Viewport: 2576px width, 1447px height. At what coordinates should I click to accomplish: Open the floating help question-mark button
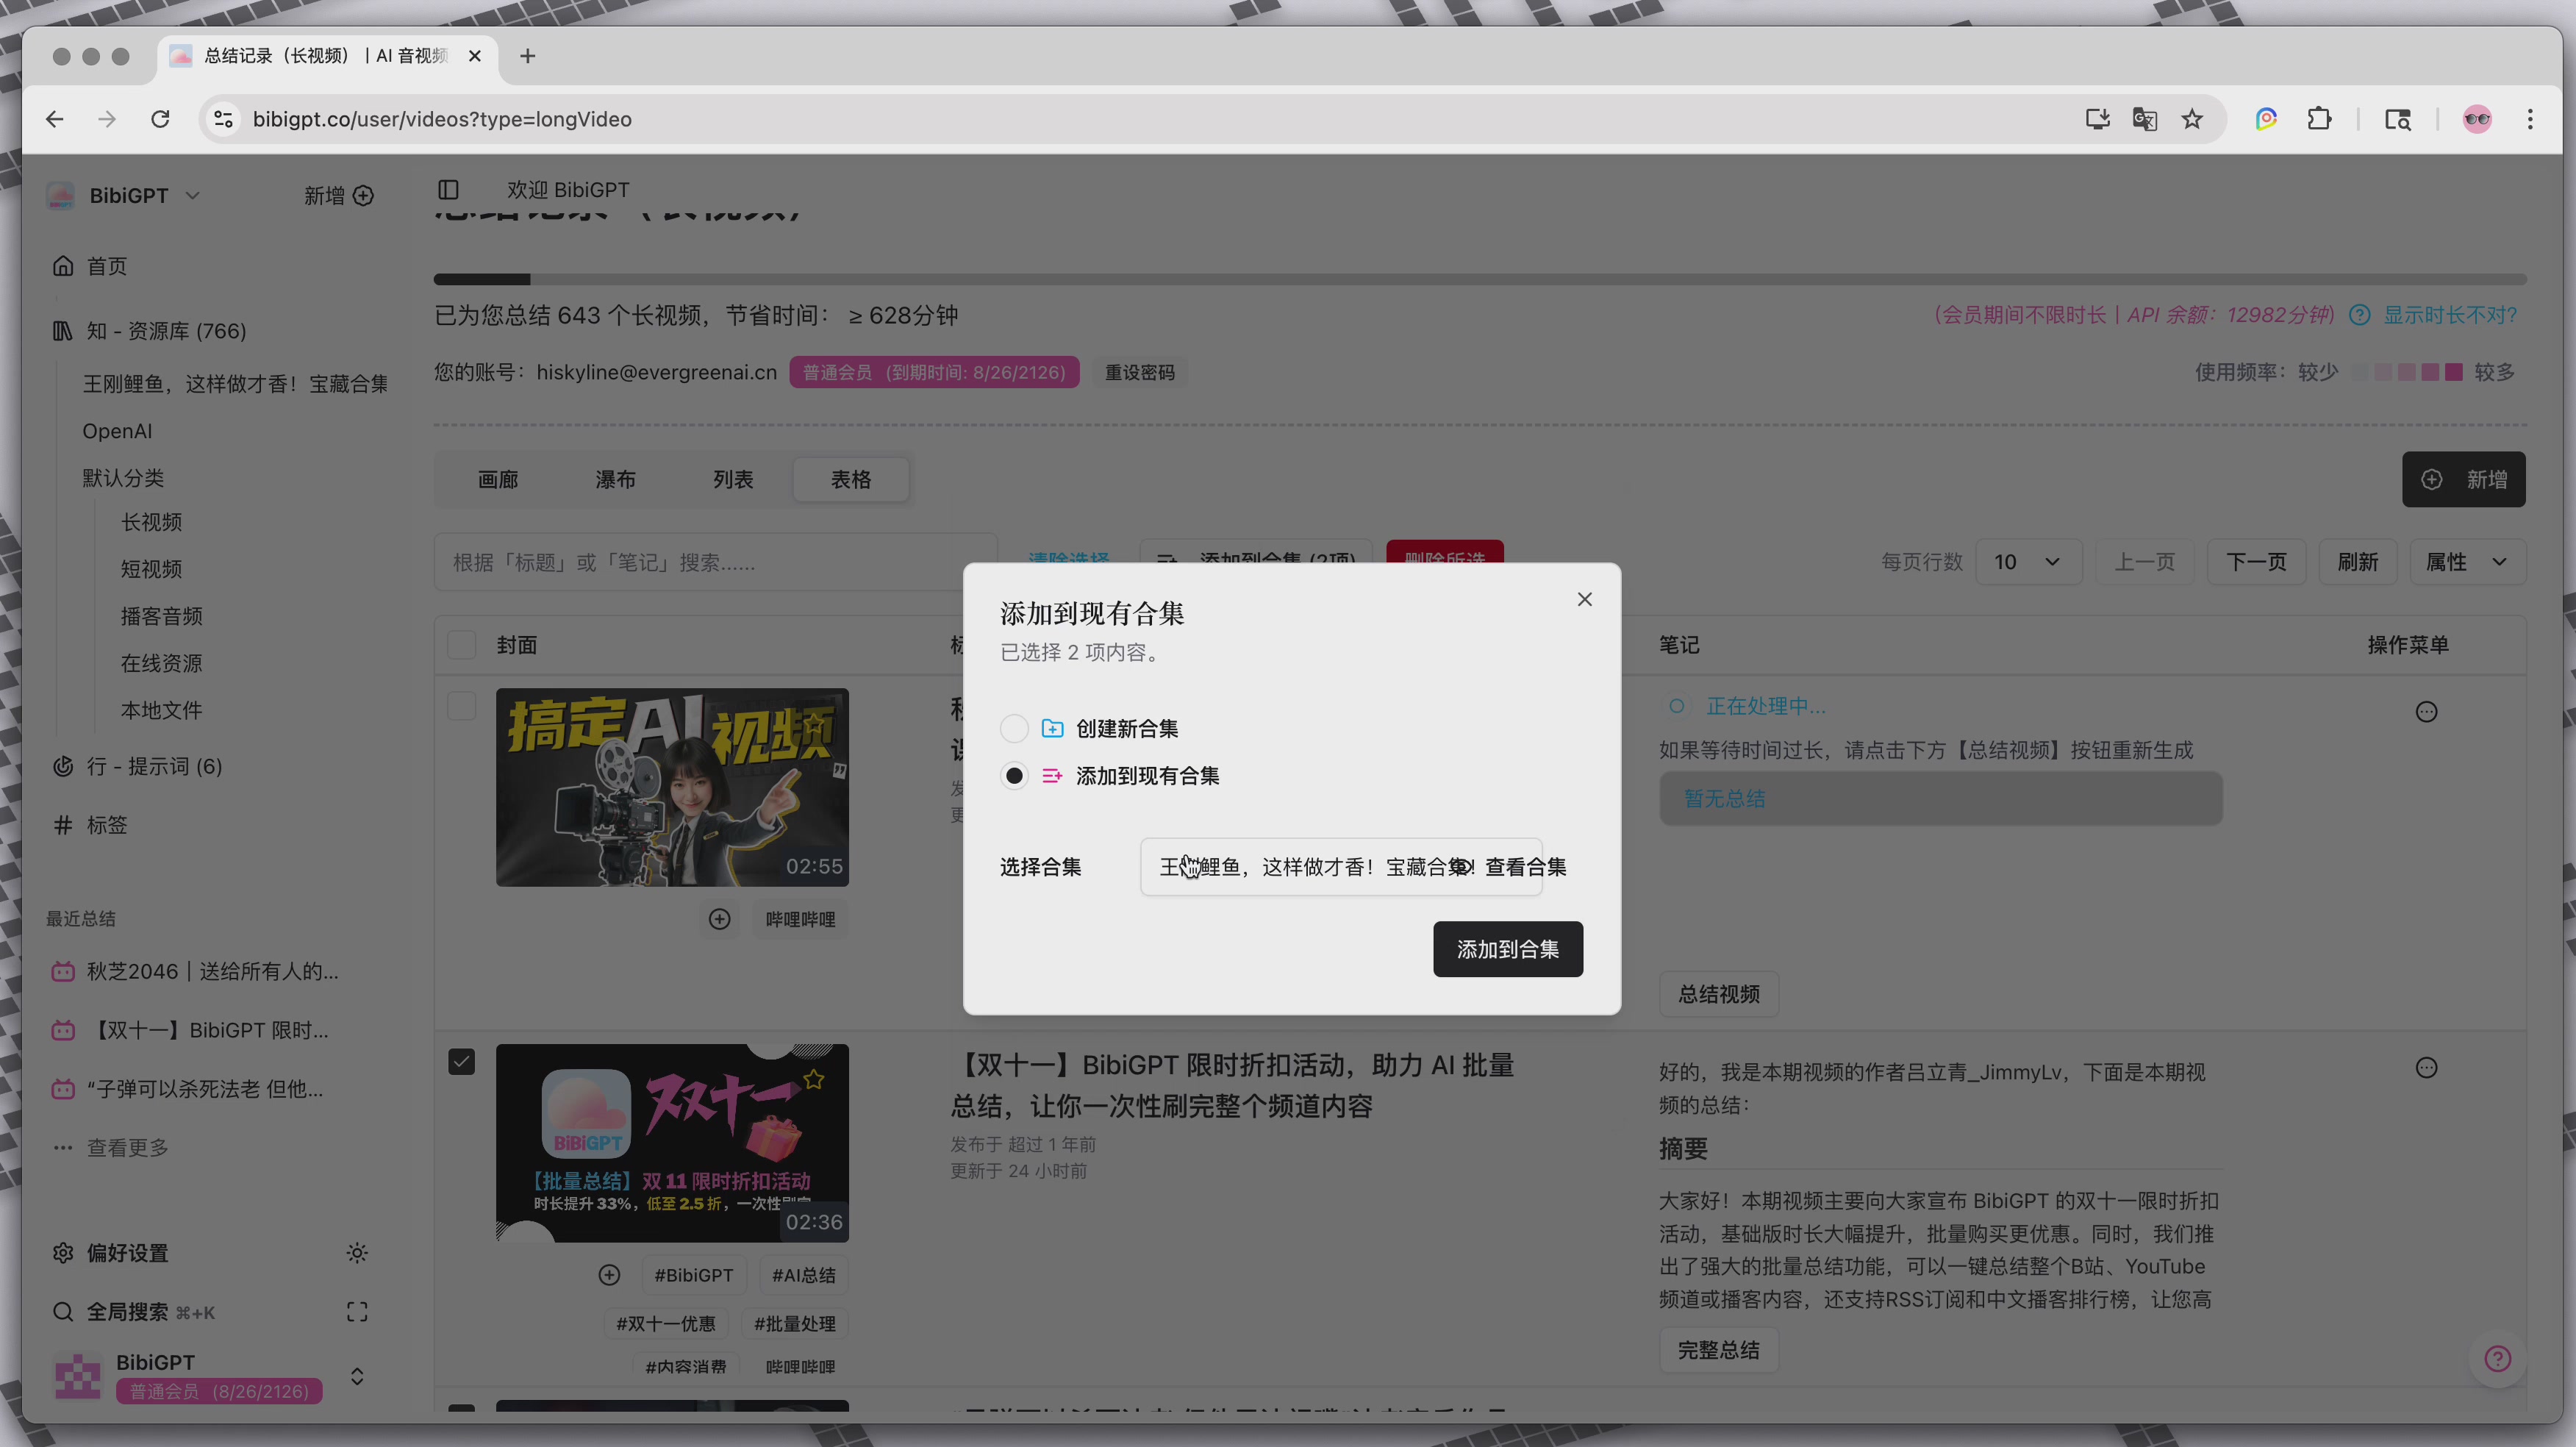2497,1359
